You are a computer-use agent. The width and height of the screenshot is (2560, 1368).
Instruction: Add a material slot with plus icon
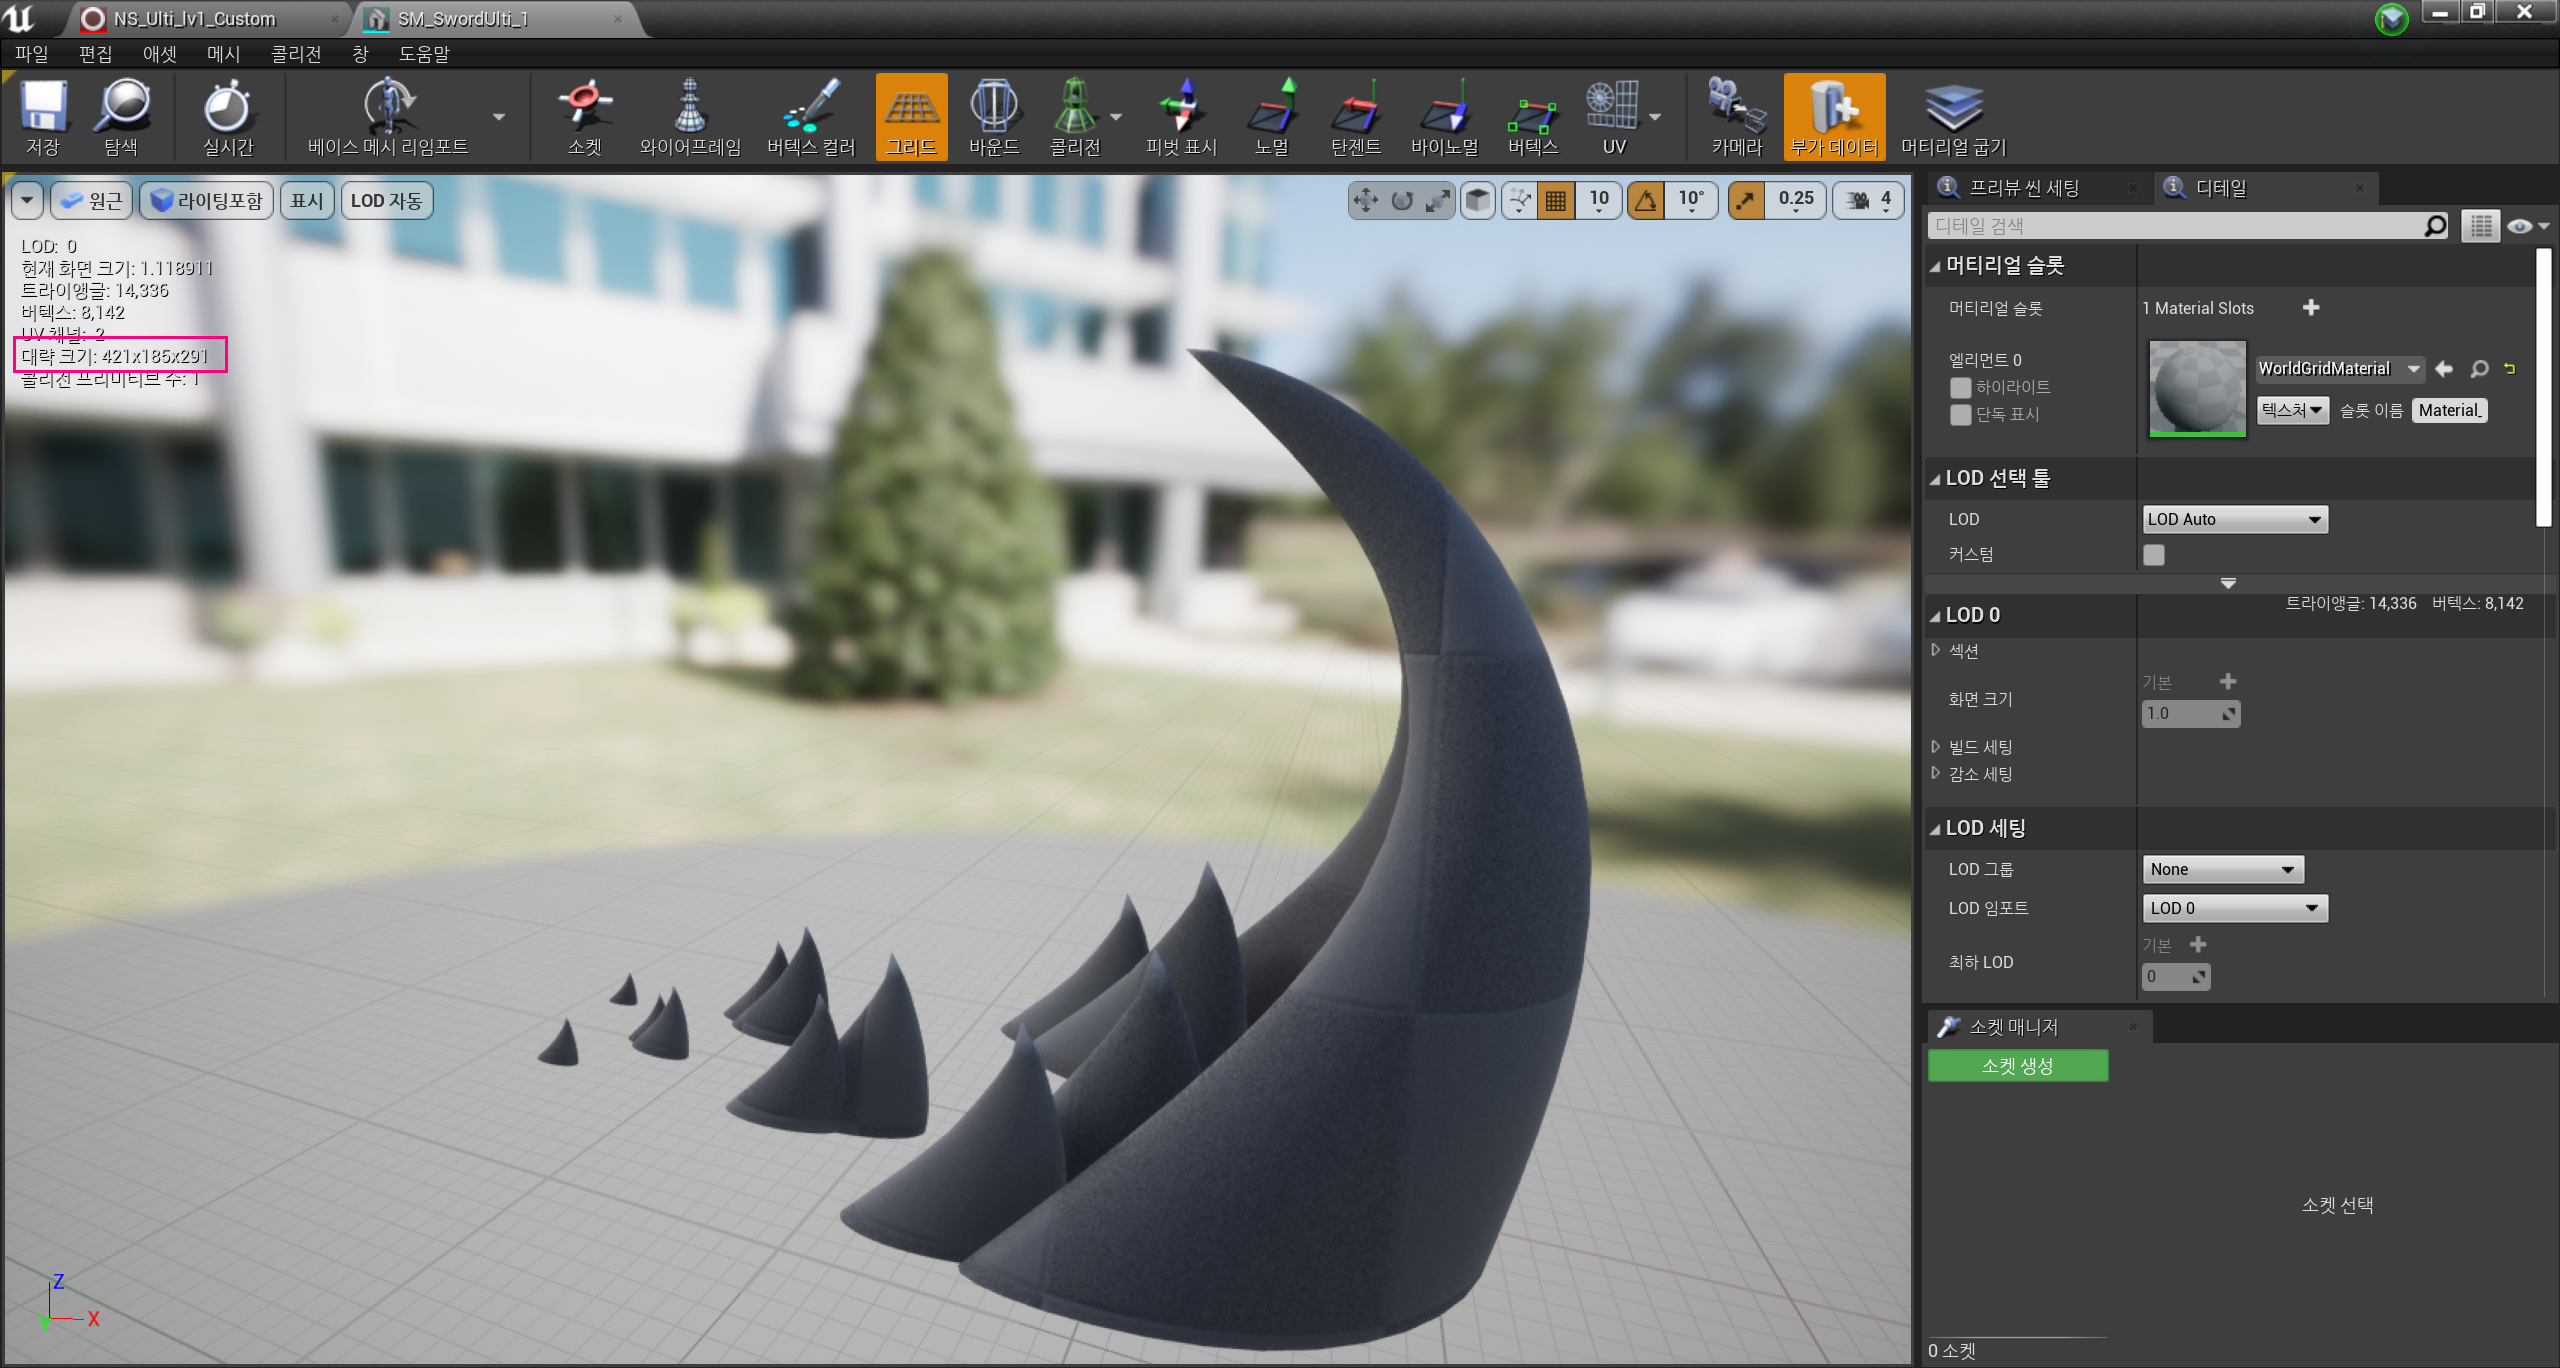click(x=2311, y=308)
